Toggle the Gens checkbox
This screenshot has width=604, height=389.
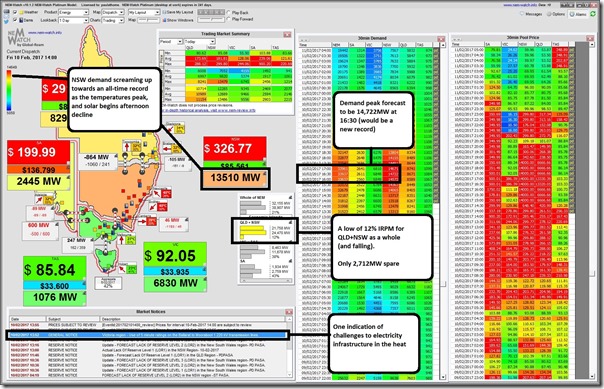15,20
